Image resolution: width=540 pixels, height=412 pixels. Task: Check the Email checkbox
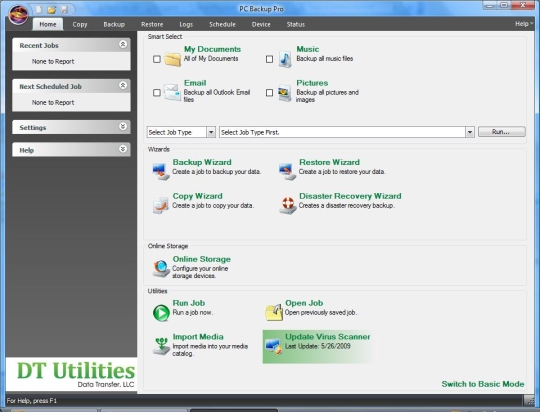coord(157,93)
